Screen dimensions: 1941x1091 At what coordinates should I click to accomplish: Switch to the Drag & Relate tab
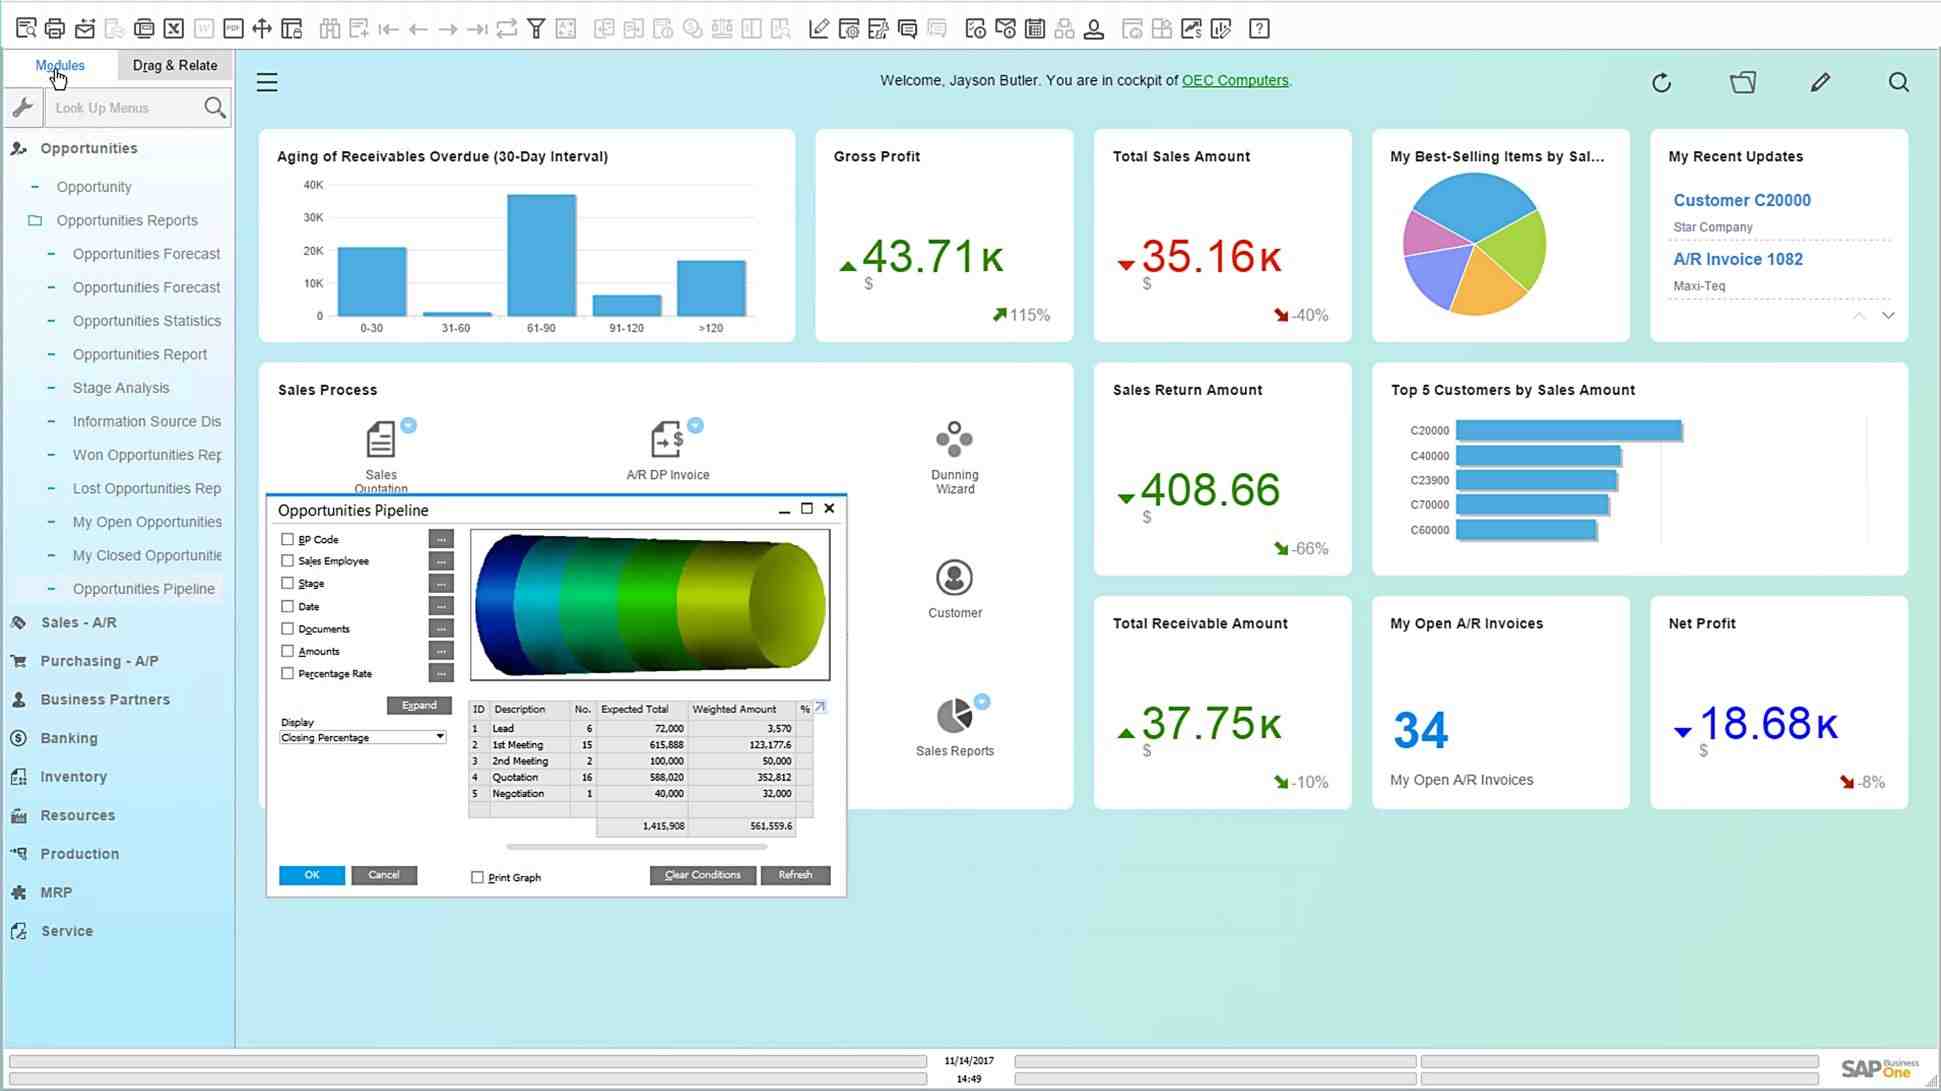(175, 64)
